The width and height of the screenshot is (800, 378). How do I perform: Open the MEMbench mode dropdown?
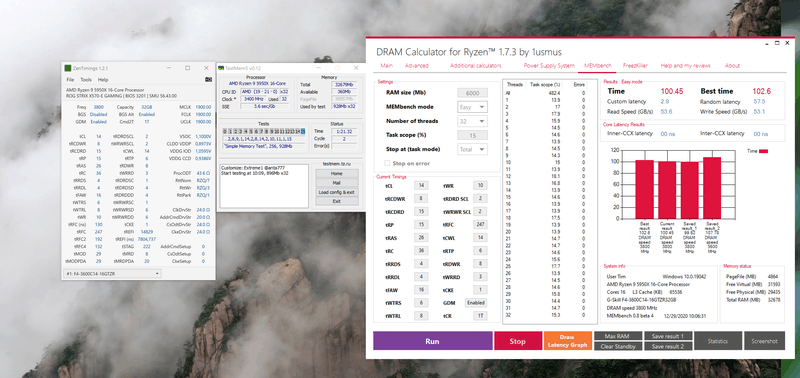tap(472, 107)
